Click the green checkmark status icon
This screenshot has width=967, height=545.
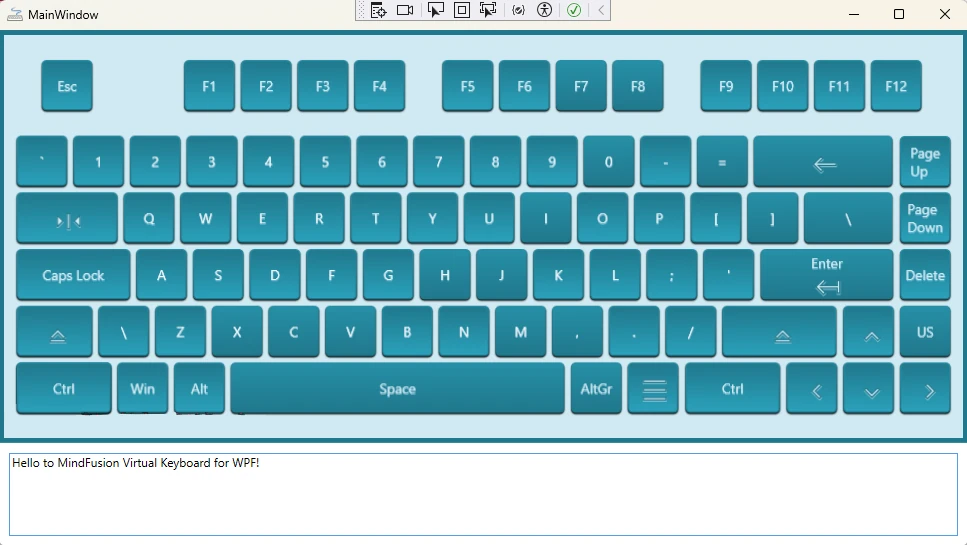pos(574,10)
